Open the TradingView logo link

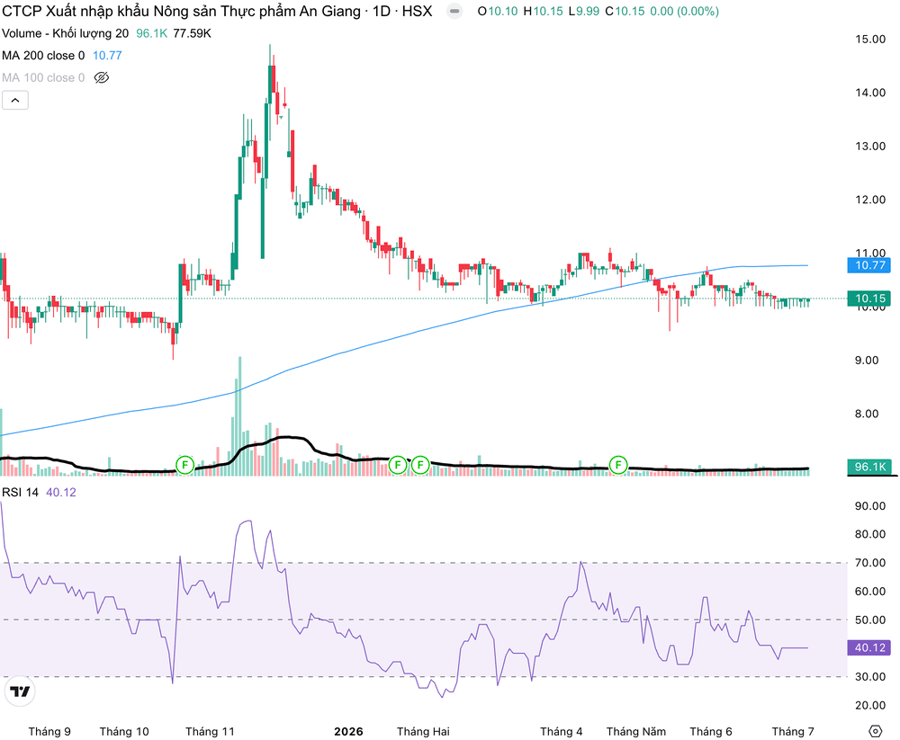20,691
